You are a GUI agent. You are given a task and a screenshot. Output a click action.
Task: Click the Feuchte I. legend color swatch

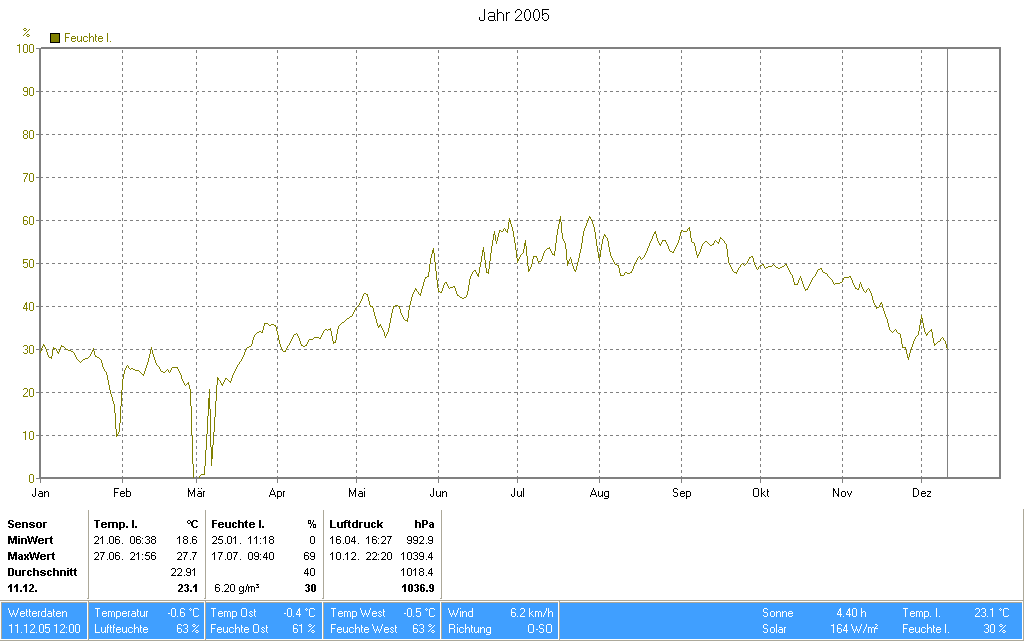tap(55, 38)
